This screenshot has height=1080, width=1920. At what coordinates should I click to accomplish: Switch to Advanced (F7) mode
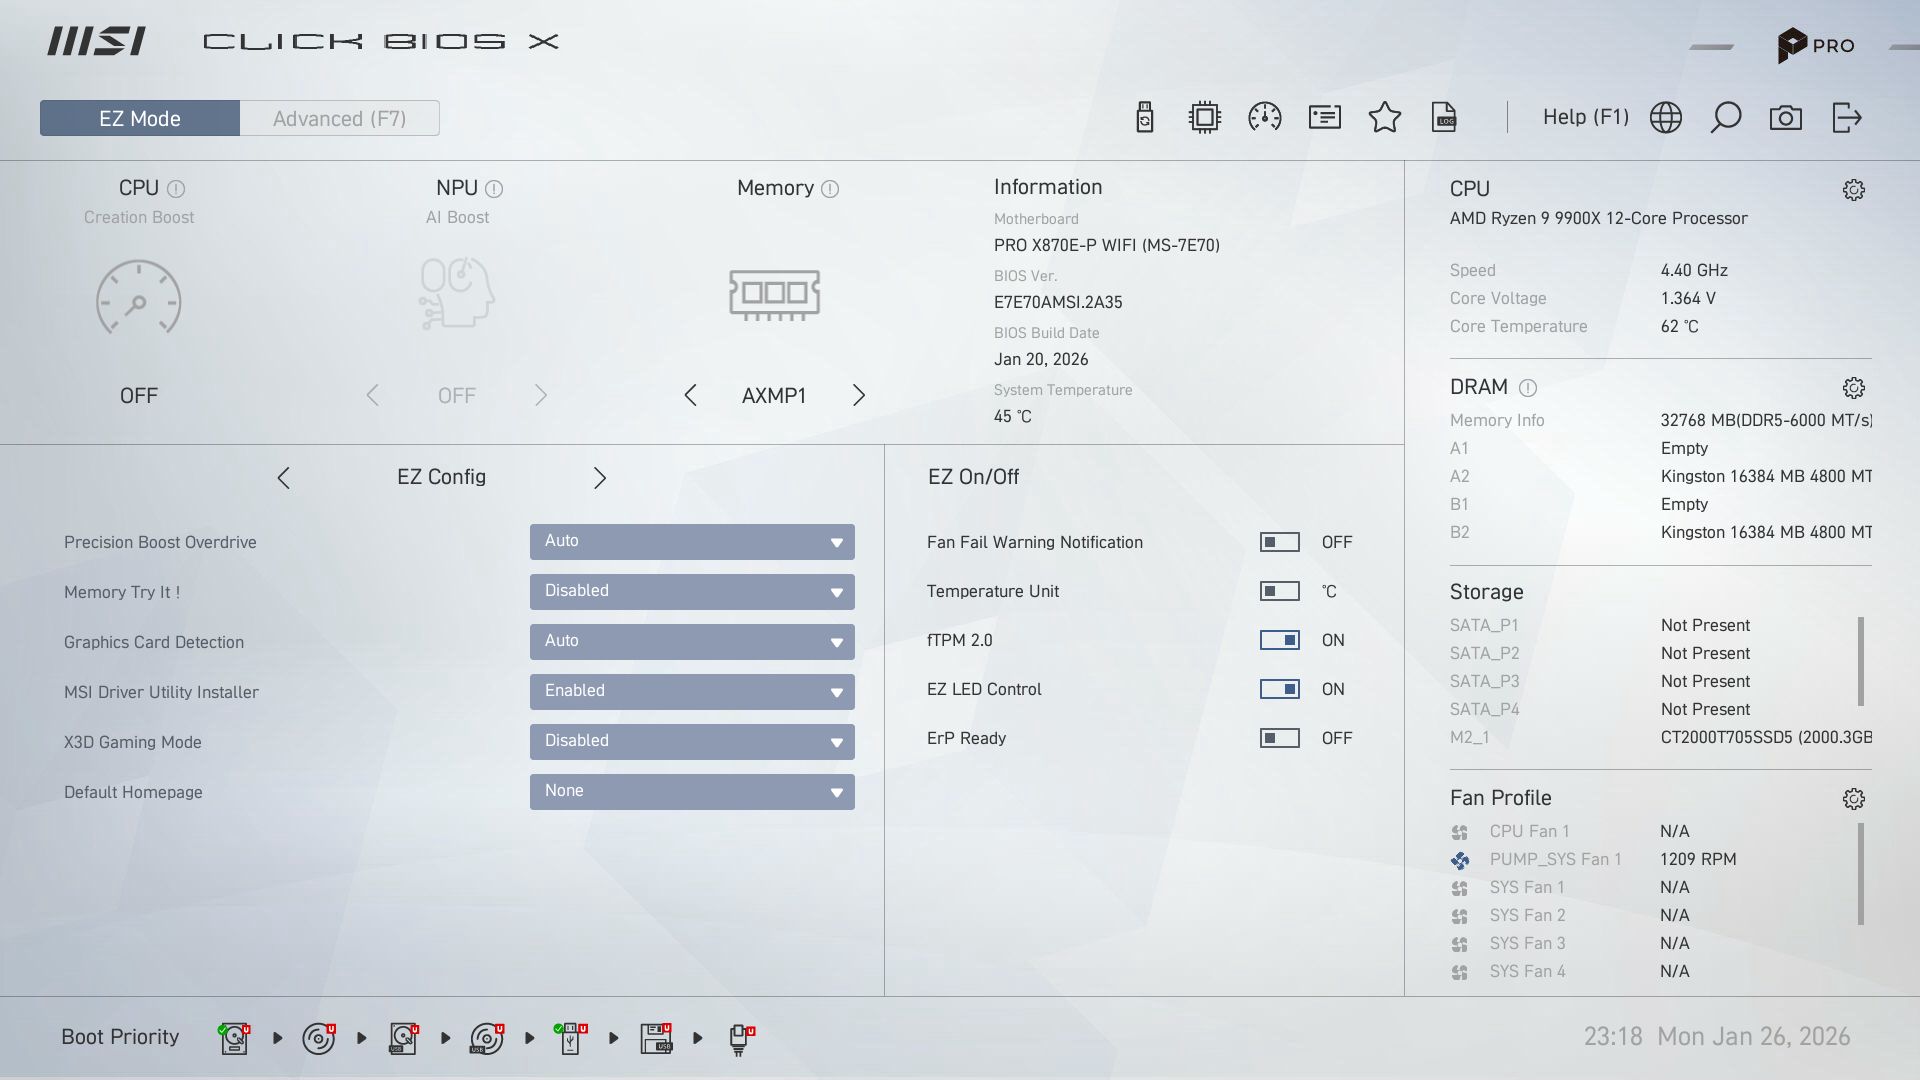pos(339,117)
